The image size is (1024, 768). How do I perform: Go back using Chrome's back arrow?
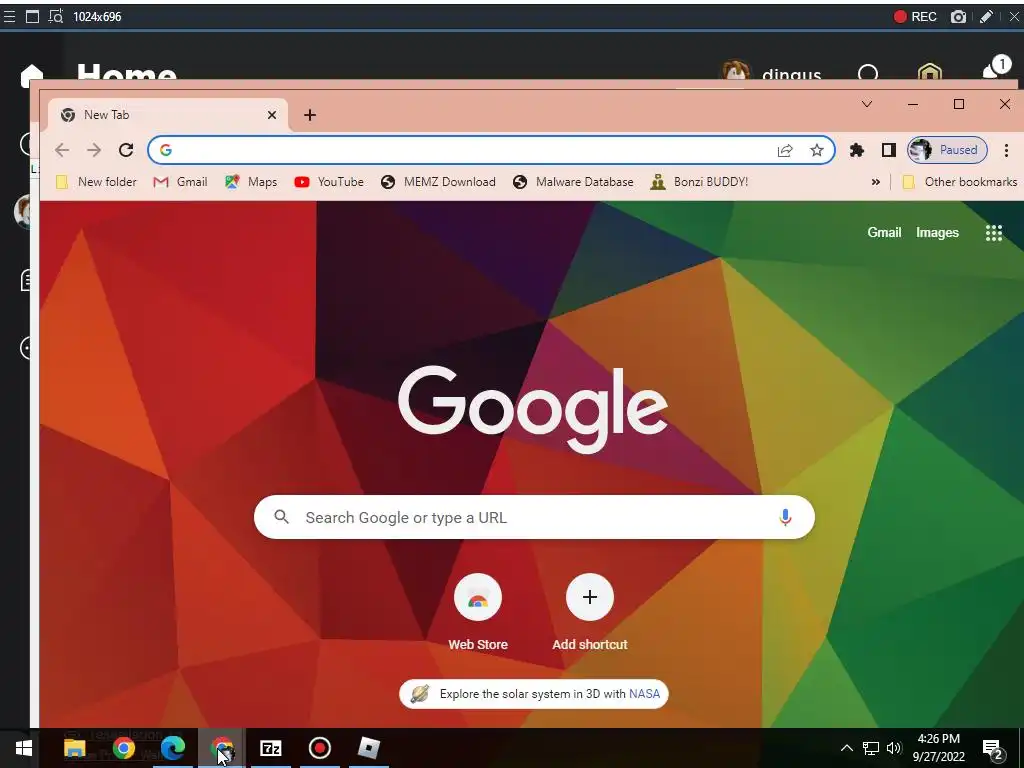[x=62, y=150]
